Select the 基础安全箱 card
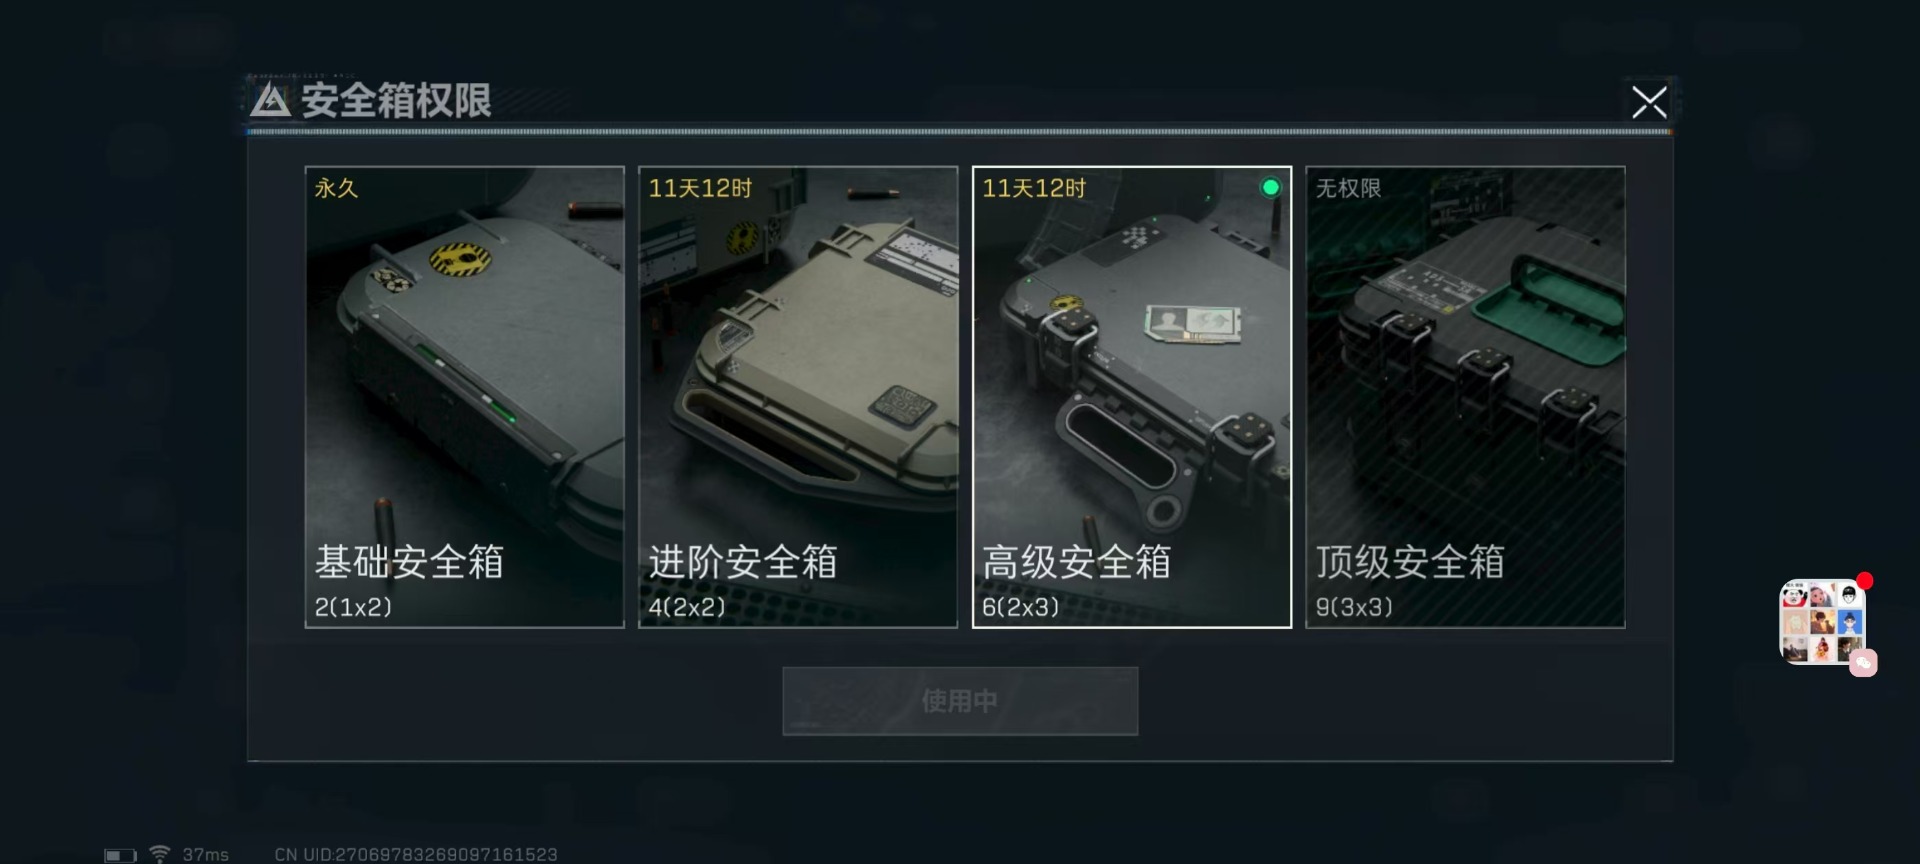 [464, 397]
